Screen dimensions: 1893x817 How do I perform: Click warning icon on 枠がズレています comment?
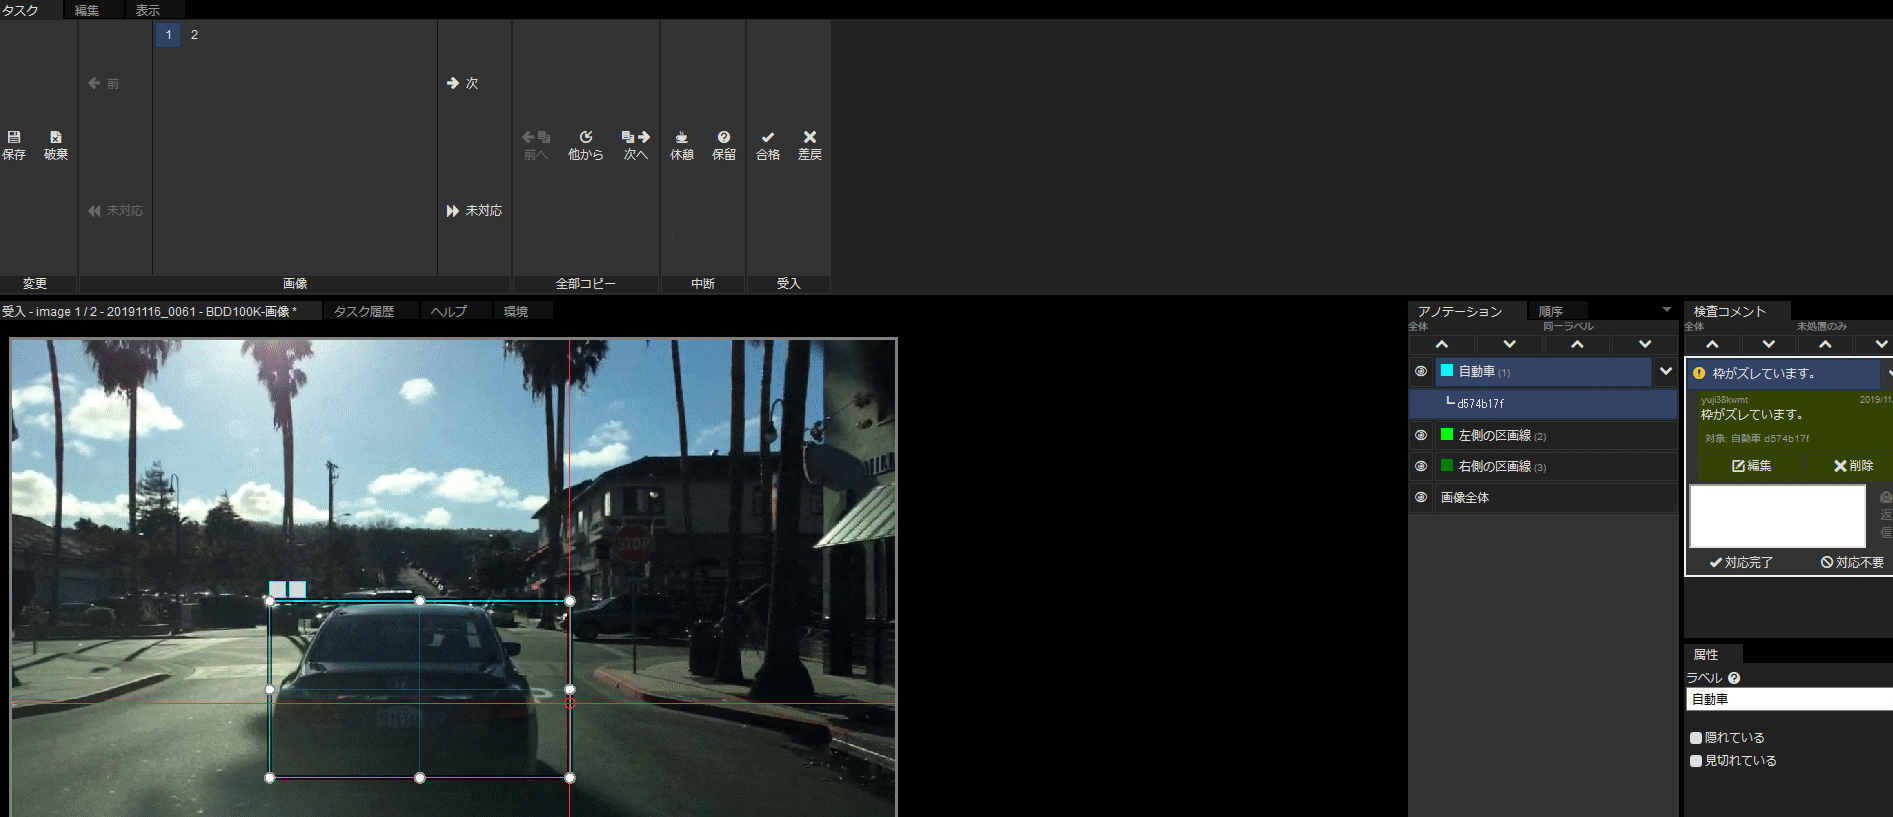click(1699, 373)
